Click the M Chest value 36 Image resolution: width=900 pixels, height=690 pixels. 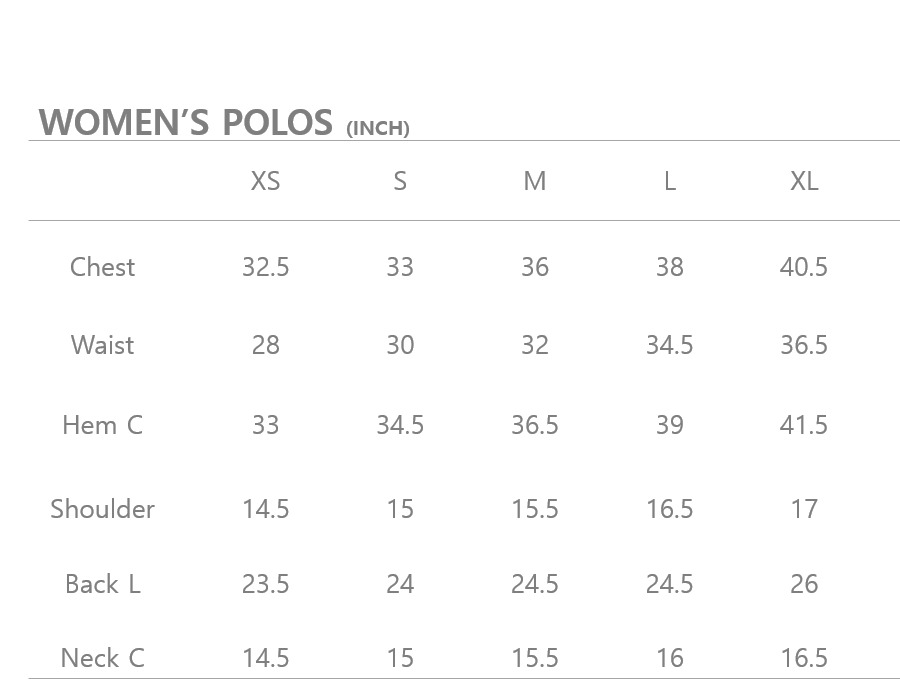point(535,267)
